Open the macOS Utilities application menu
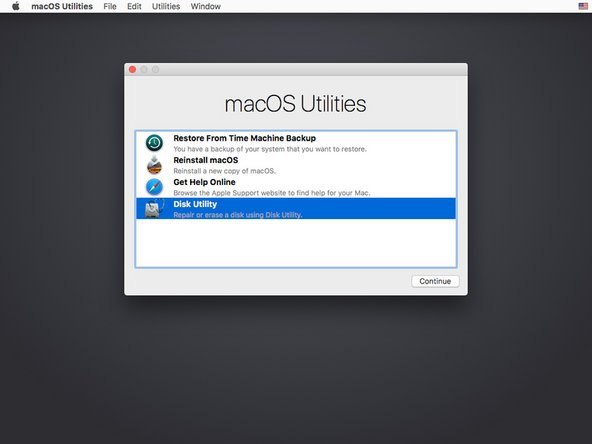Viewport: 592px width, 444px height. 62,6
